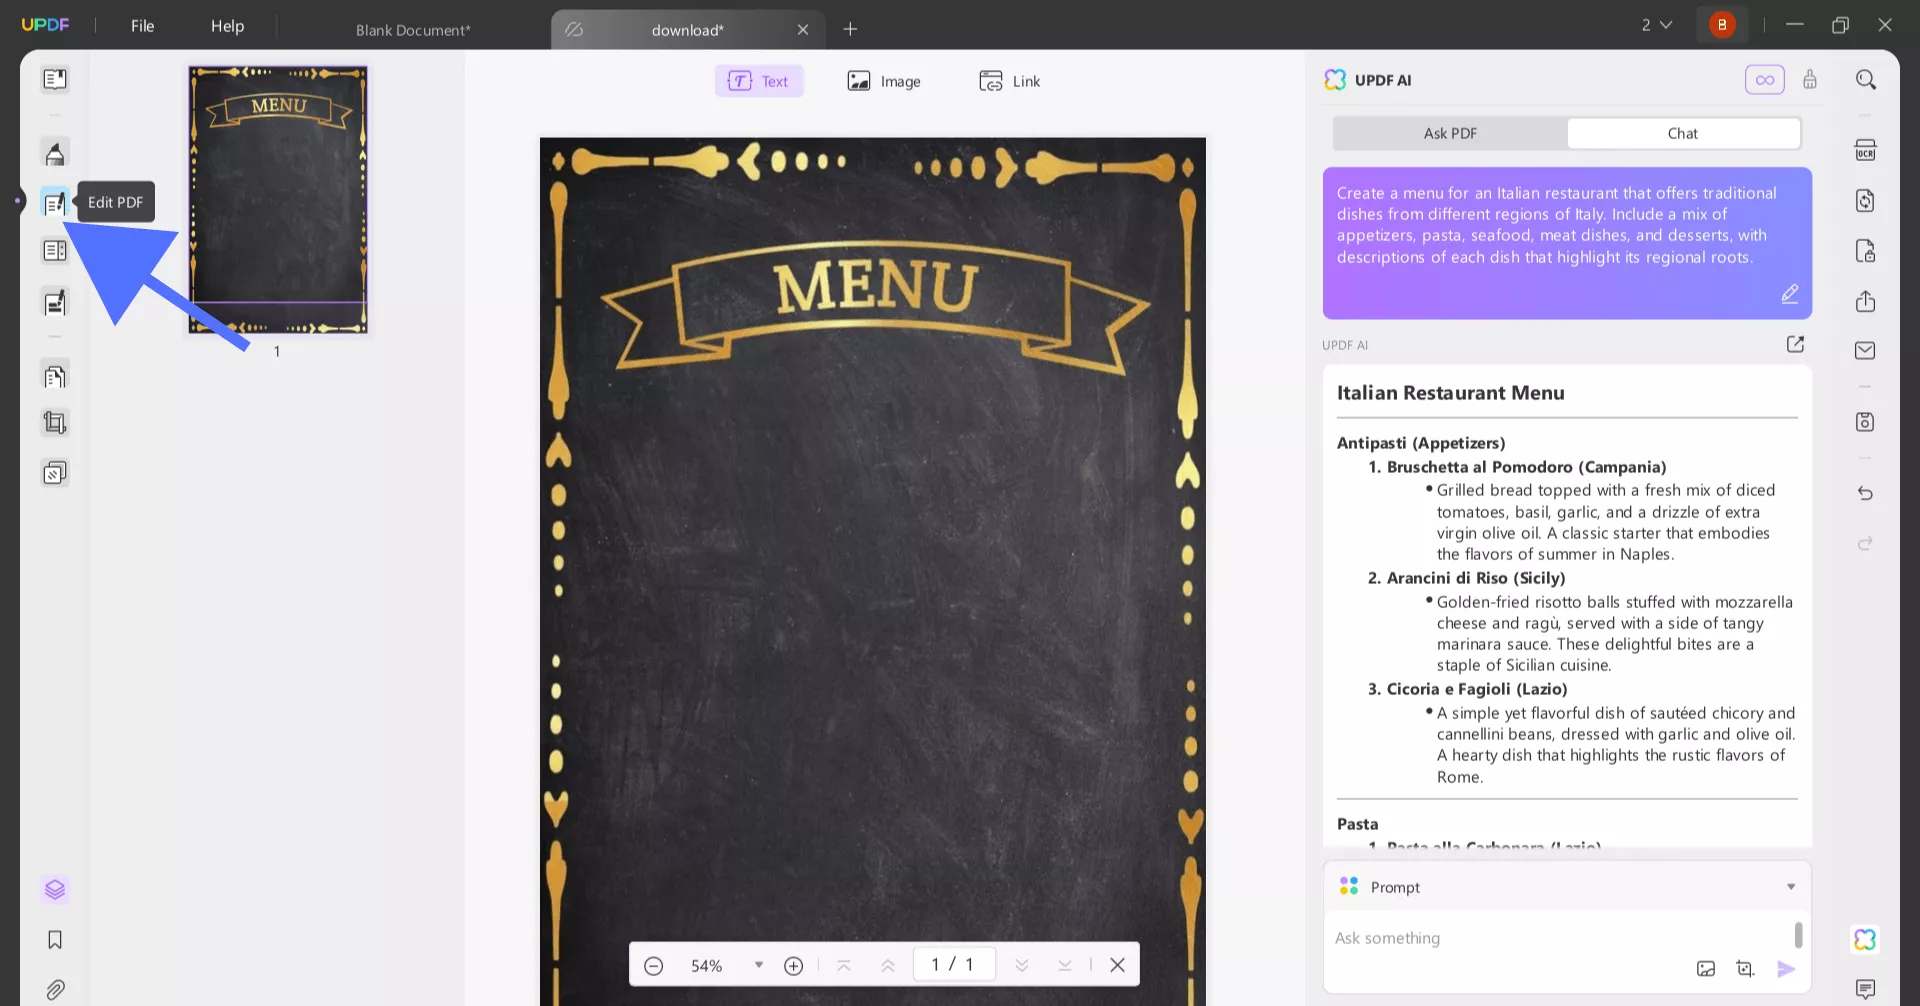Screen dimensions: 1920x1006
Task: Open the Organize Pages tool
Action: tap(55, 376)
